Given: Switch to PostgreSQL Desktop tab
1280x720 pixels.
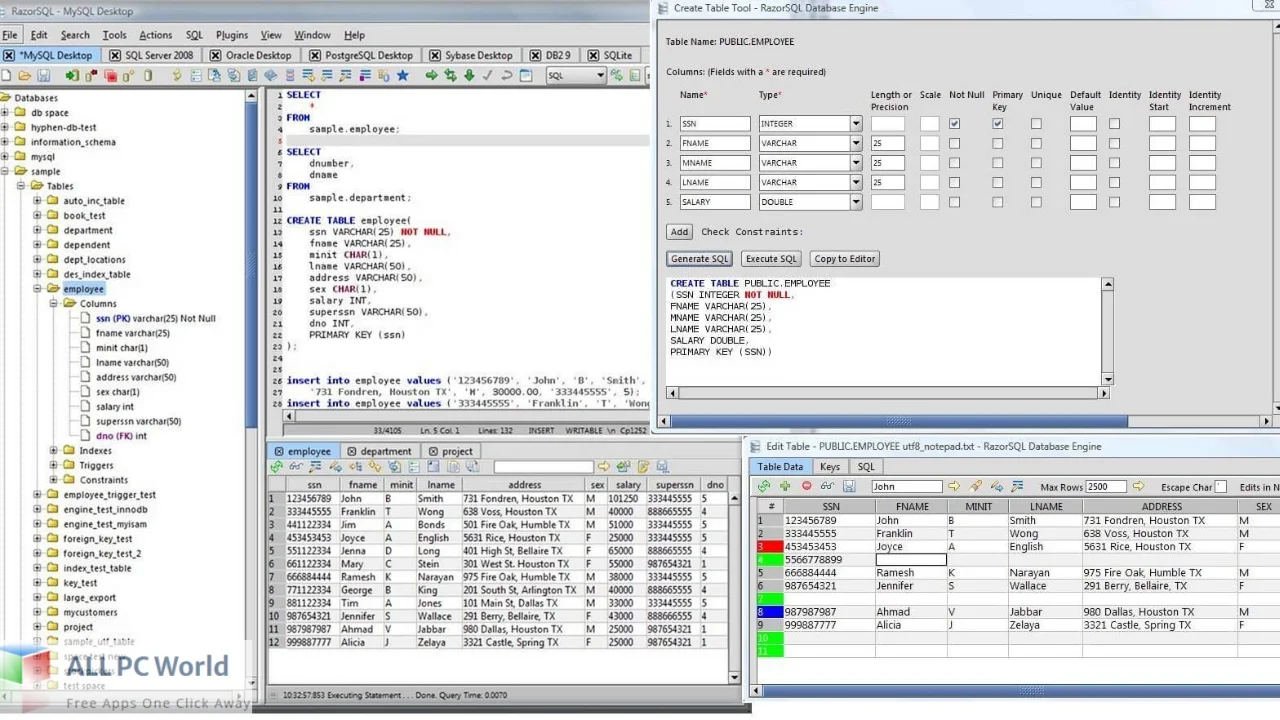Looking at the screenshot, I should pyautogui.click(x=360, y=55).
